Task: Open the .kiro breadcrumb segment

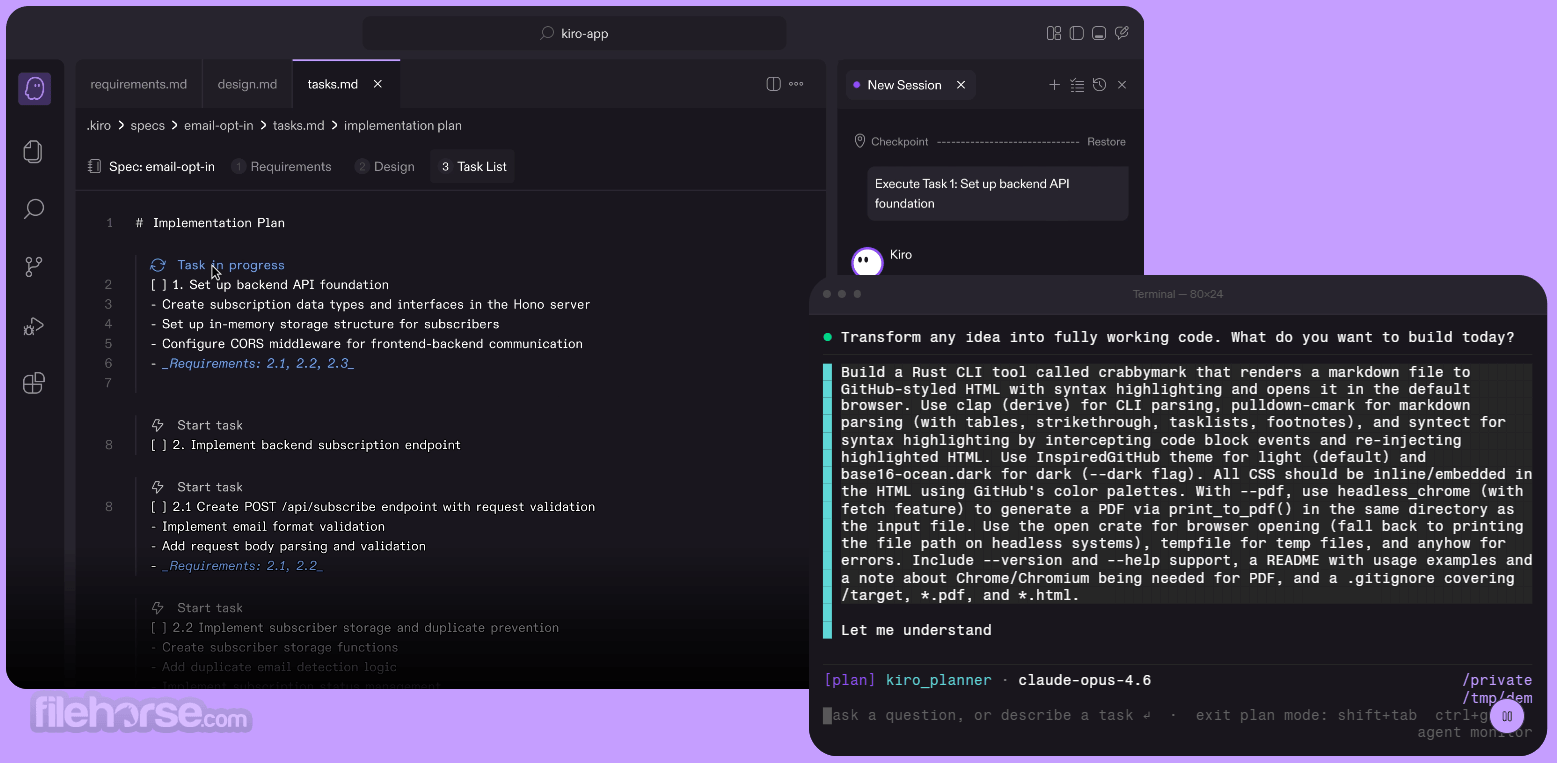Action: [99, 125]
